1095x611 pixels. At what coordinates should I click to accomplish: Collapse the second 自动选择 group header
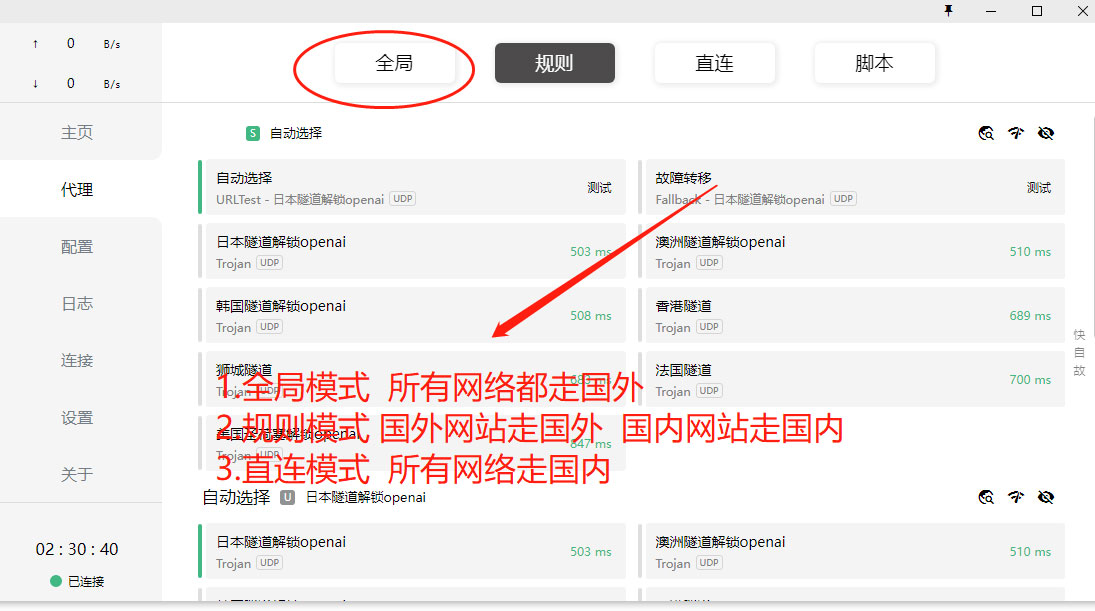236,497
